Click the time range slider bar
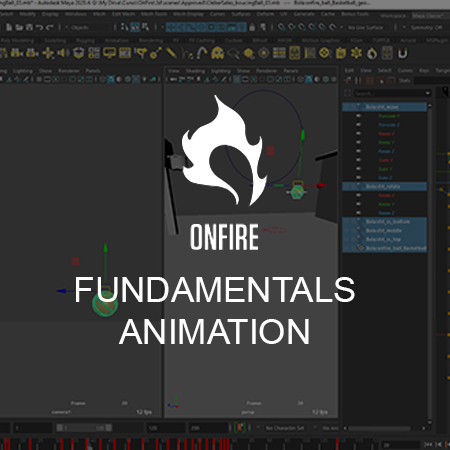 coord(84,428)
